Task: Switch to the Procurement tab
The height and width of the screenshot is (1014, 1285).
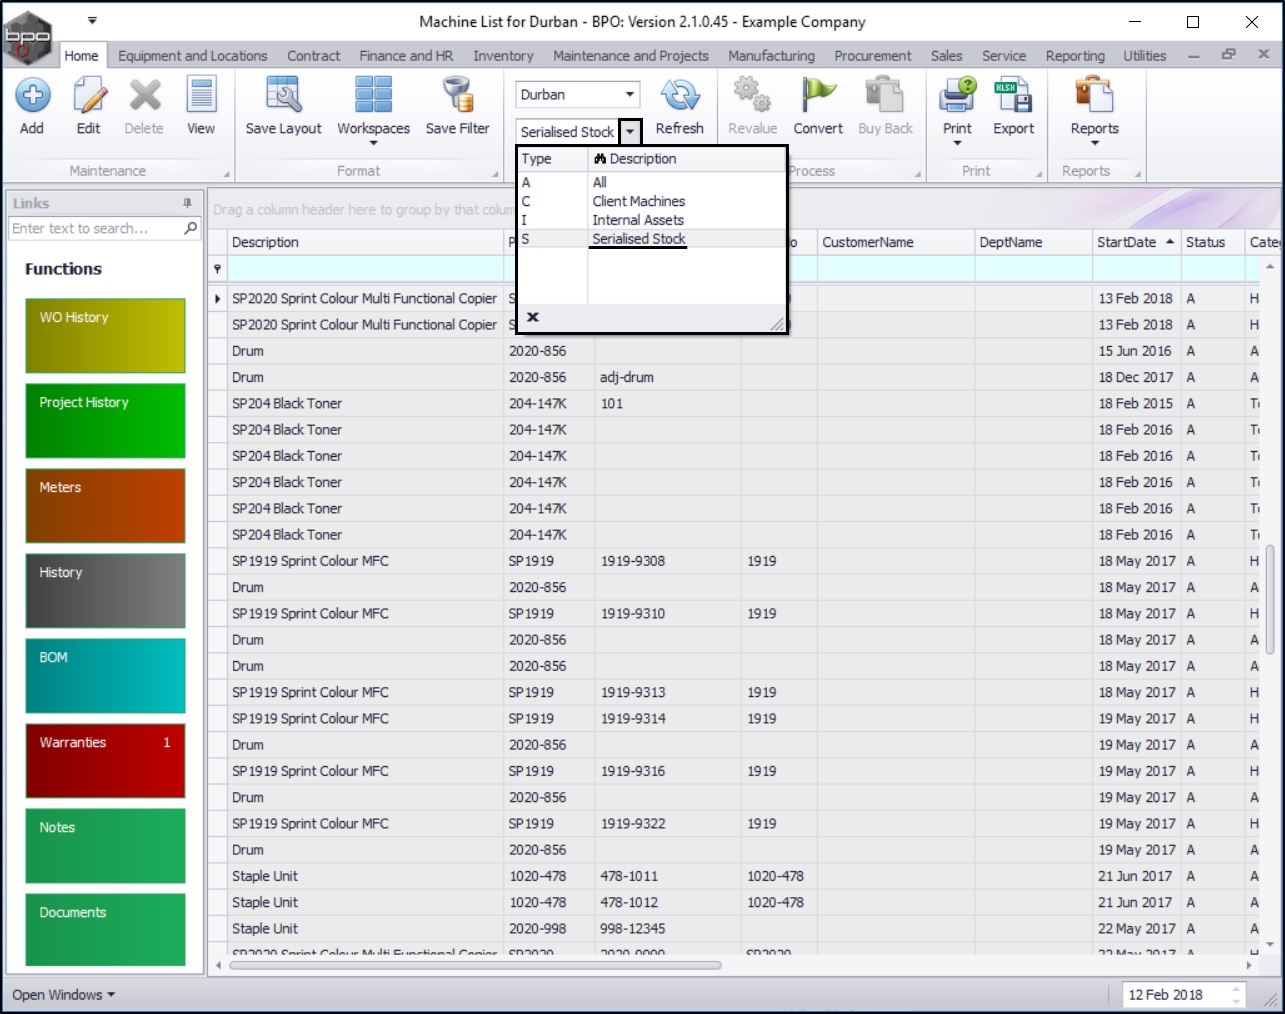Action: coord(872,56)
